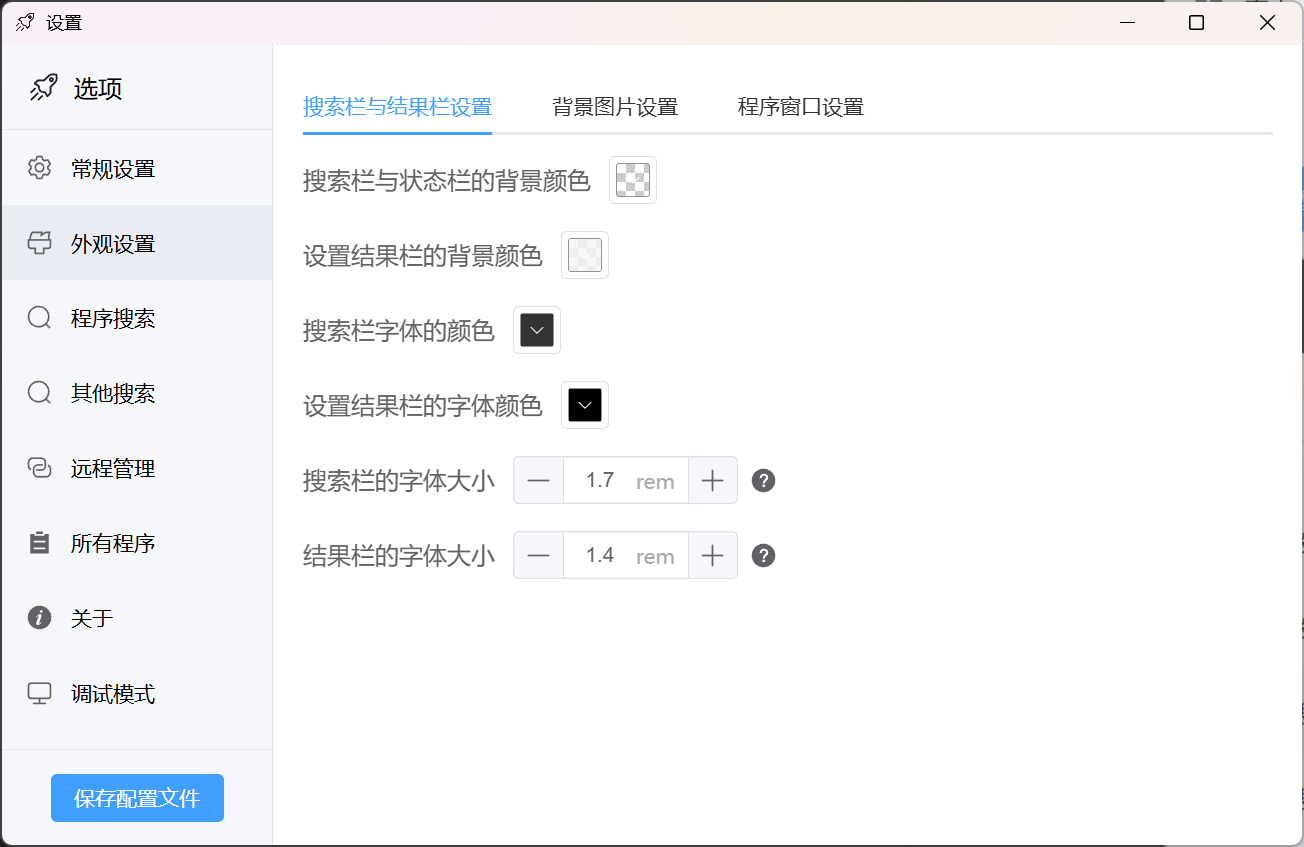
Task: Increase 搜索栏的字体大小 with plus button
Action: tap(712, 481)
